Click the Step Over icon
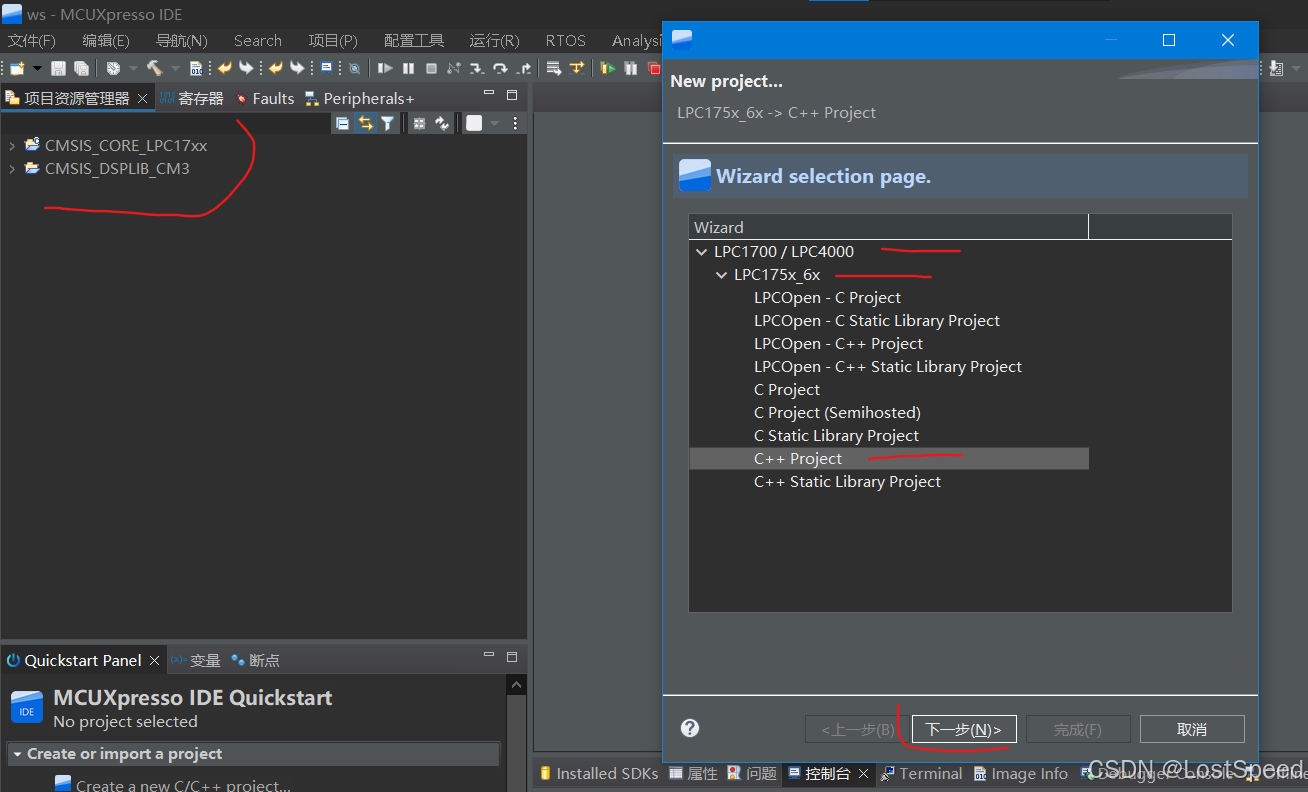1308x792 pixels. [500, 68]
